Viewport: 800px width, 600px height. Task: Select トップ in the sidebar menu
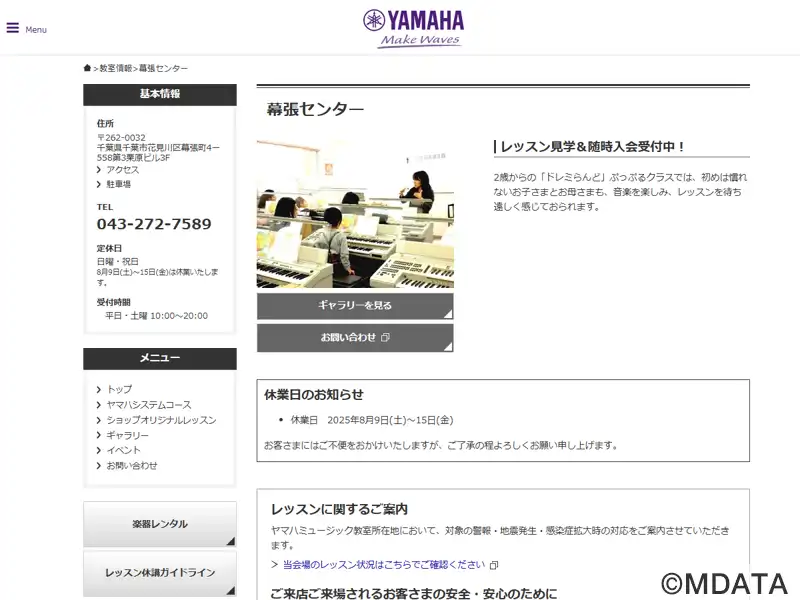(119, 389)
